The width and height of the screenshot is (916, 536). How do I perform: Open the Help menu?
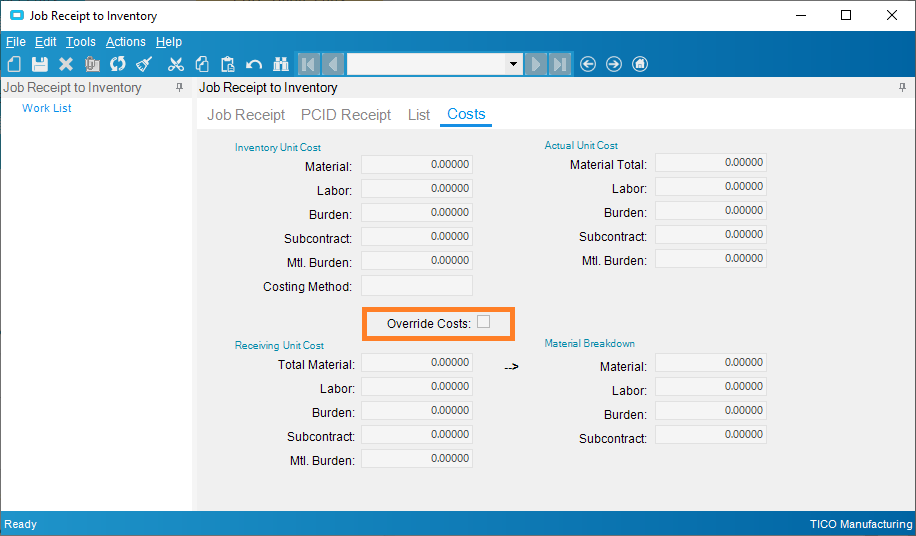pyautogui.click(x=169, y=42)
